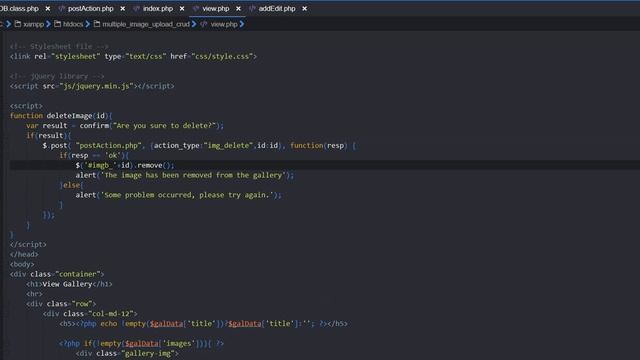Click the "postAction.php" string in $.post
The height and width of the screenshot is (360, 640).
tap(109, 145)
